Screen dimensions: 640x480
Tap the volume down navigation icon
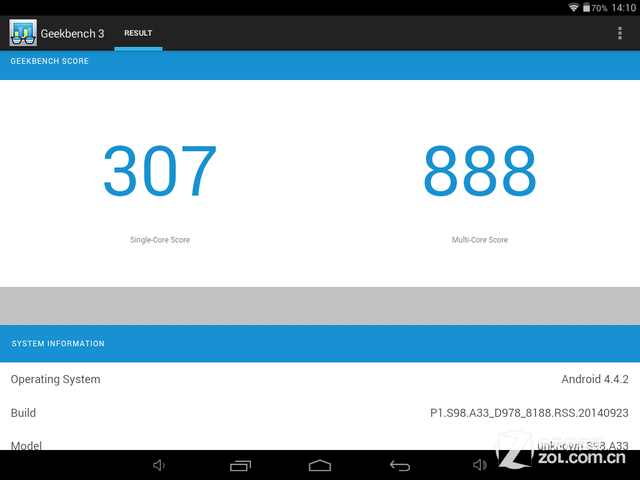(x=159, y=465)
